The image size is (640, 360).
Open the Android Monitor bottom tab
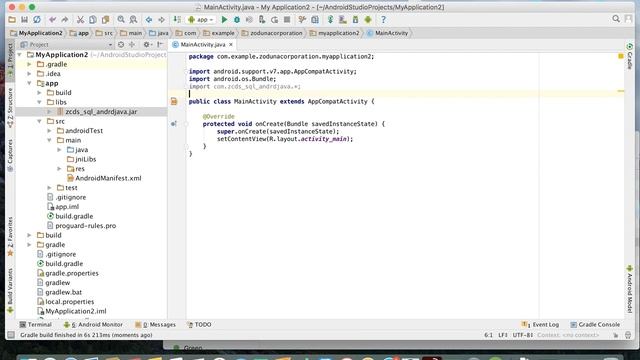93,324
